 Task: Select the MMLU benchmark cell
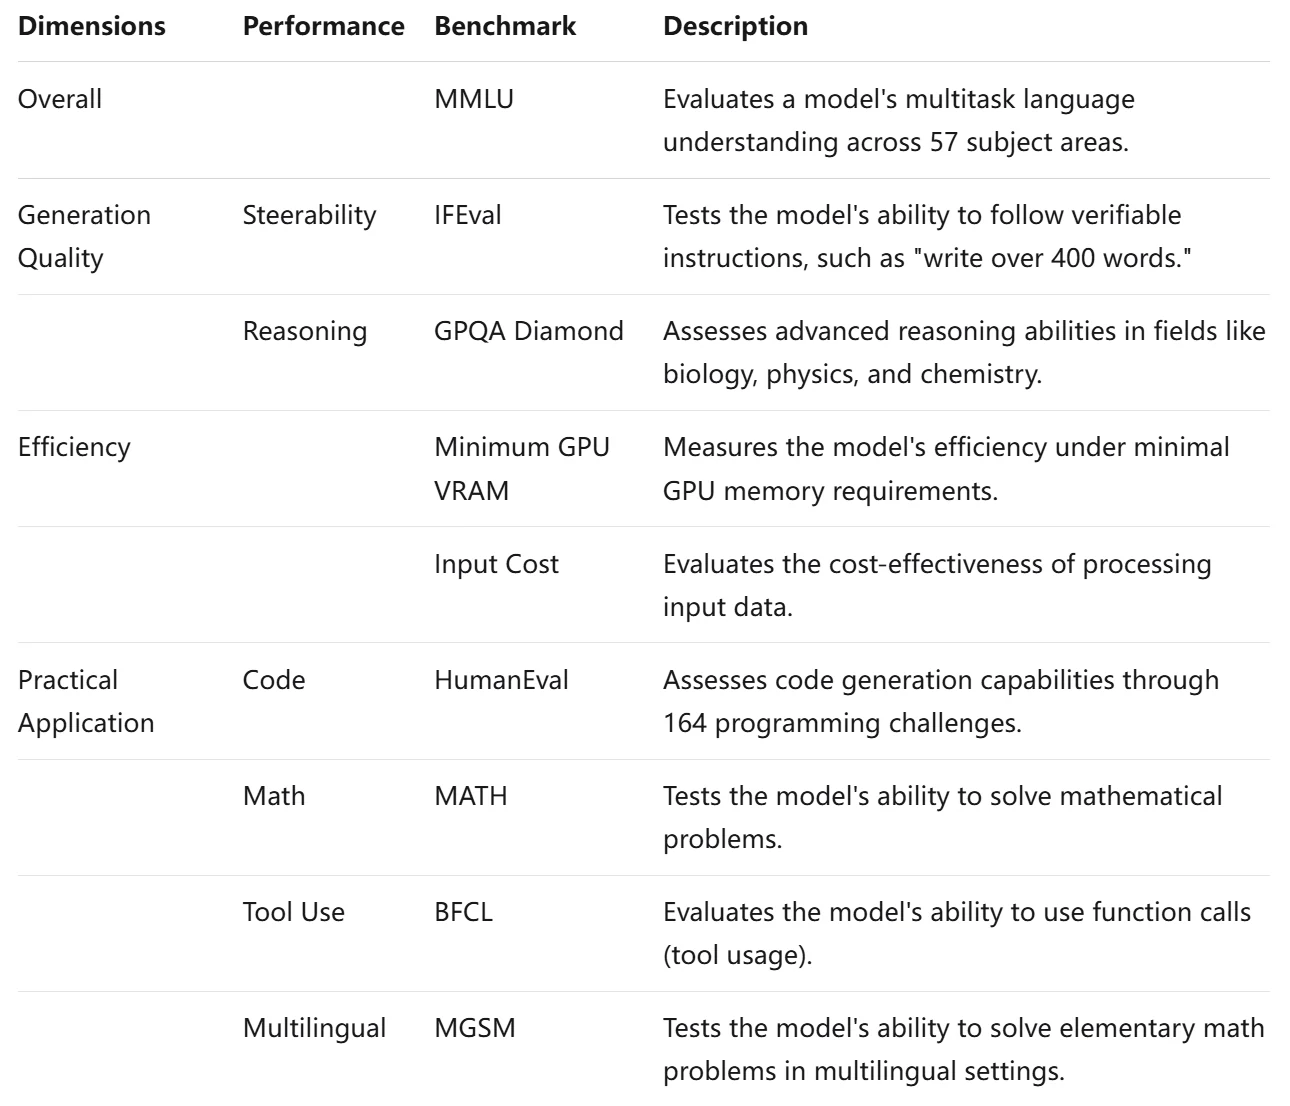474,99
